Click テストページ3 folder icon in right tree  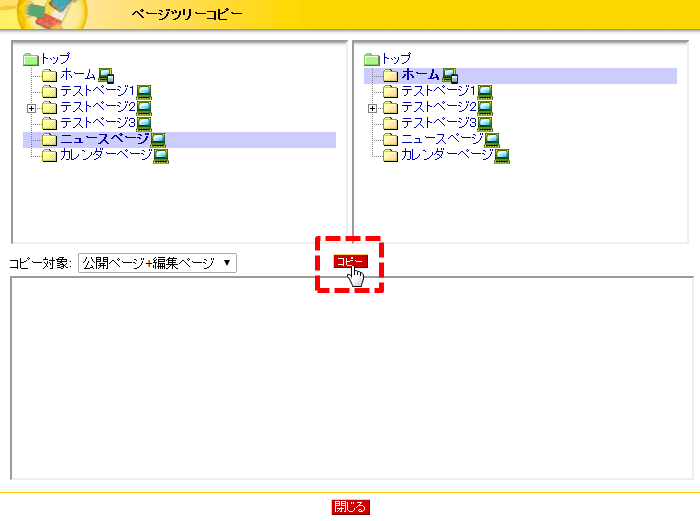390,123
